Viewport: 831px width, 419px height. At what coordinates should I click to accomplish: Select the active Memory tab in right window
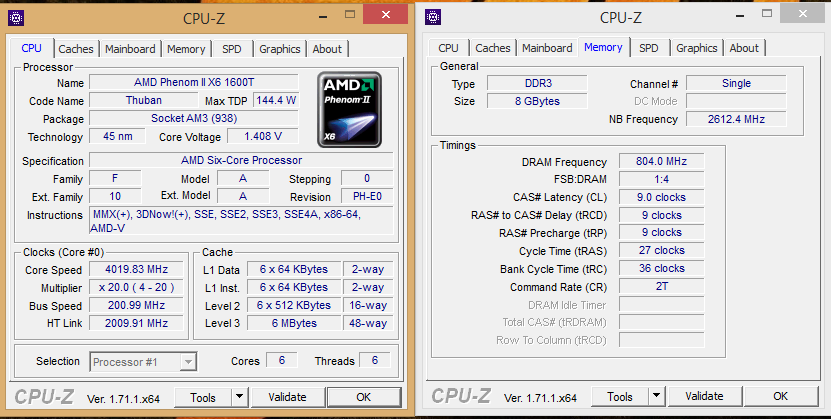click(x=603, y=47)
